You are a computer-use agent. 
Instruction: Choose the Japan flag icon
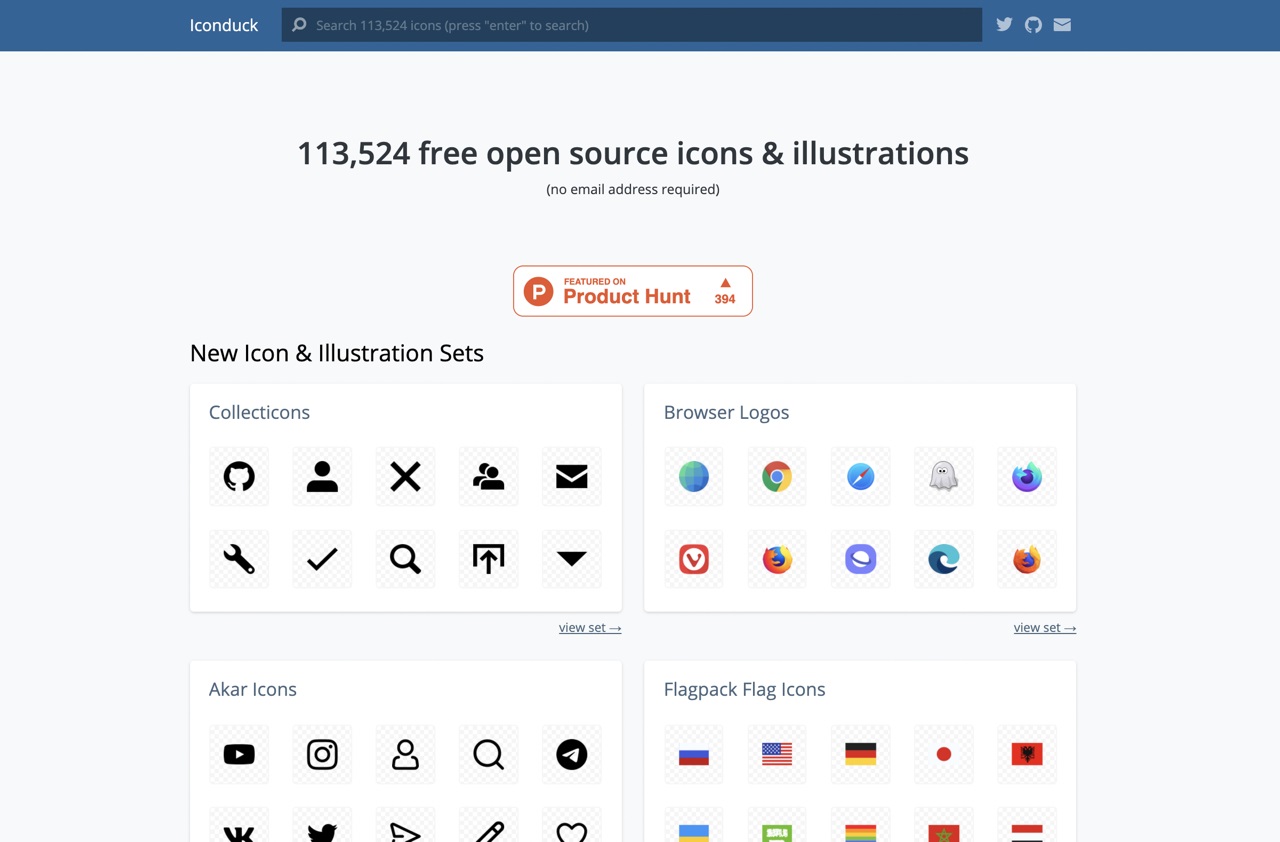point(943,754)
